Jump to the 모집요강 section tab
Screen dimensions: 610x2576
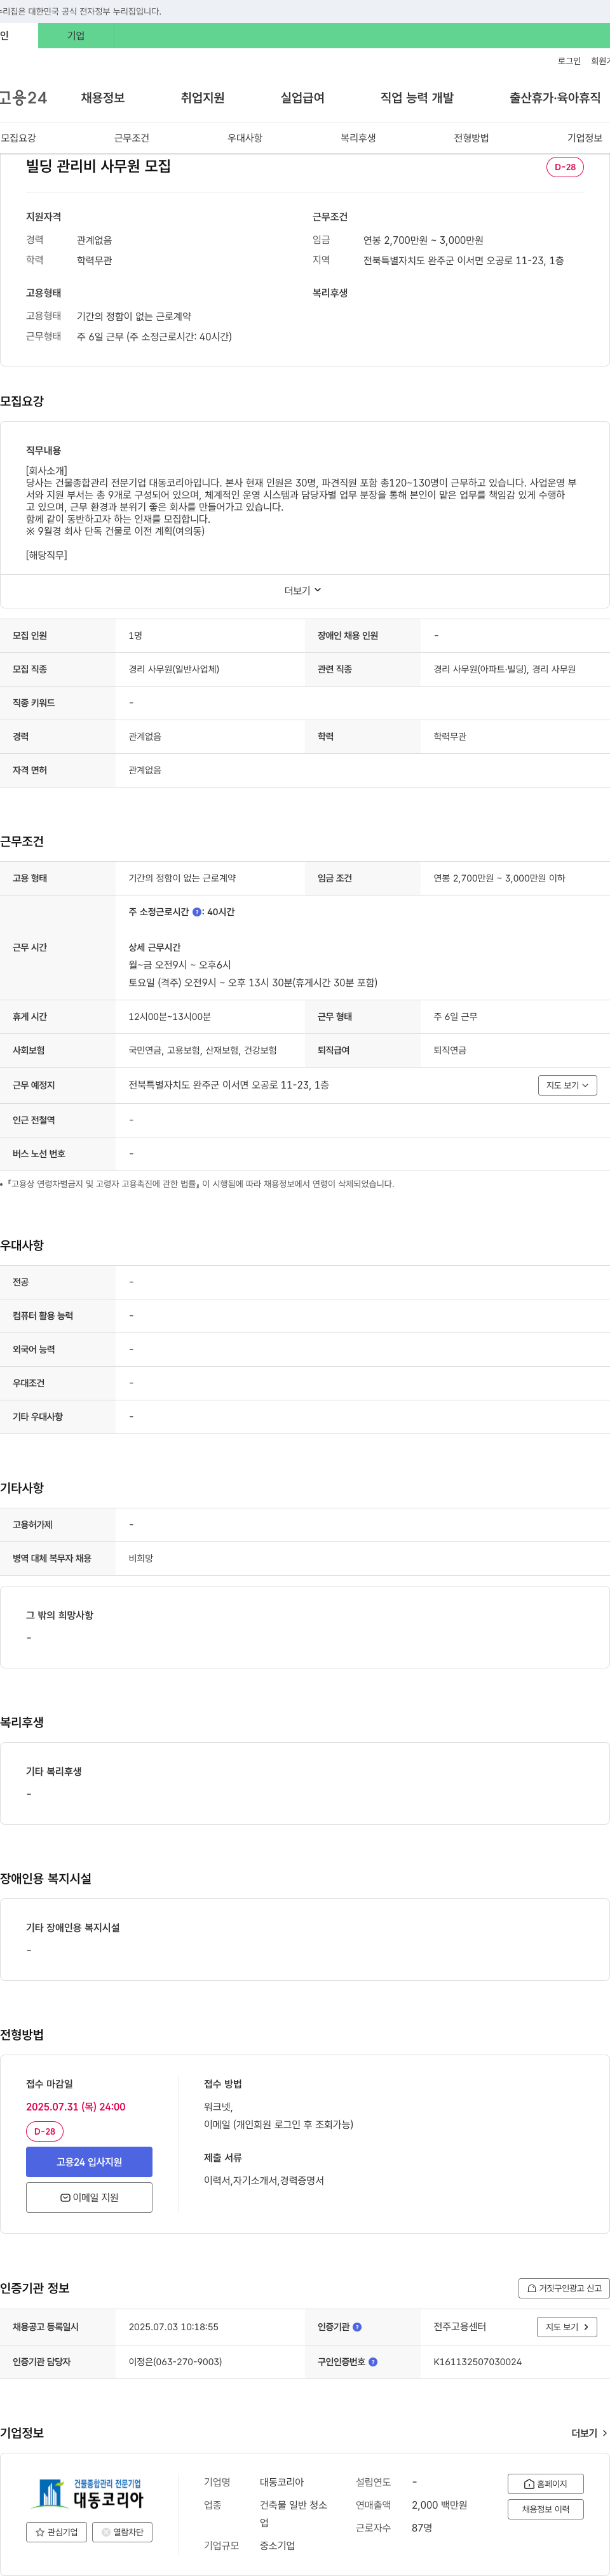18,138
